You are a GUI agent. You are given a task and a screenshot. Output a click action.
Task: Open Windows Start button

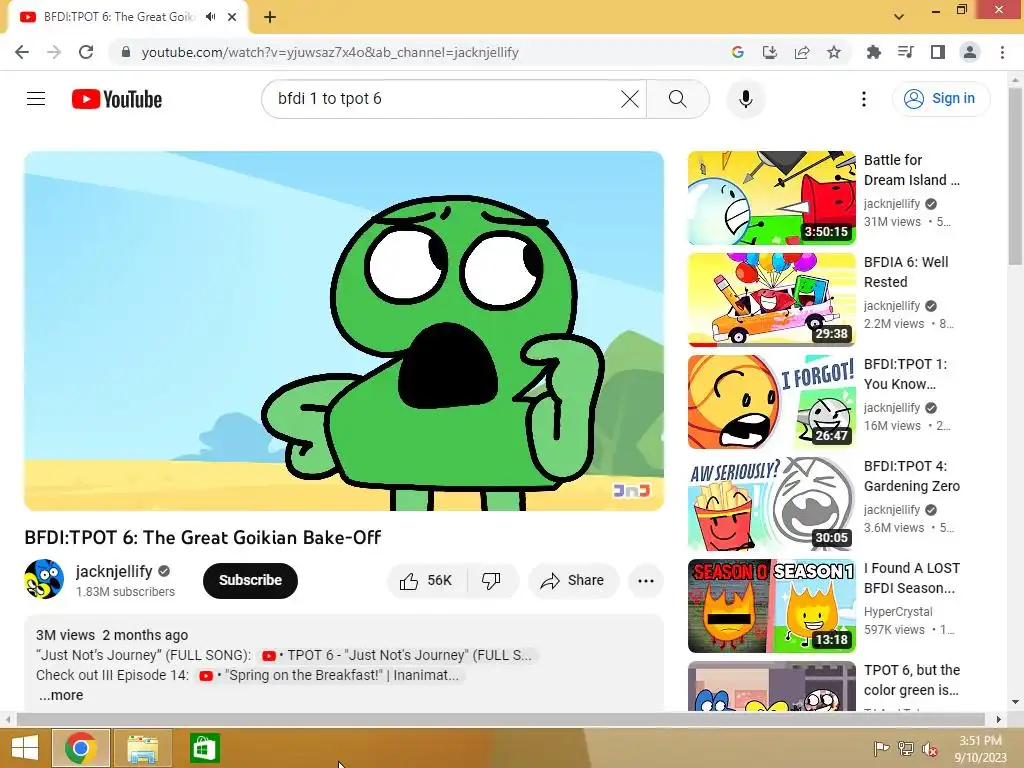[x=25, y=748]
